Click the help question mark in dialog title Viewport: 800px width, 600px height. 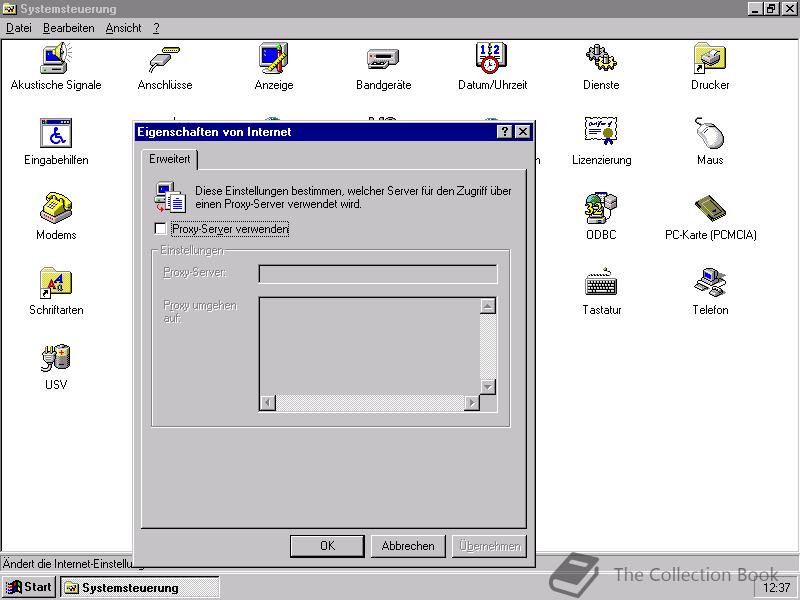(x=504, y=132)
